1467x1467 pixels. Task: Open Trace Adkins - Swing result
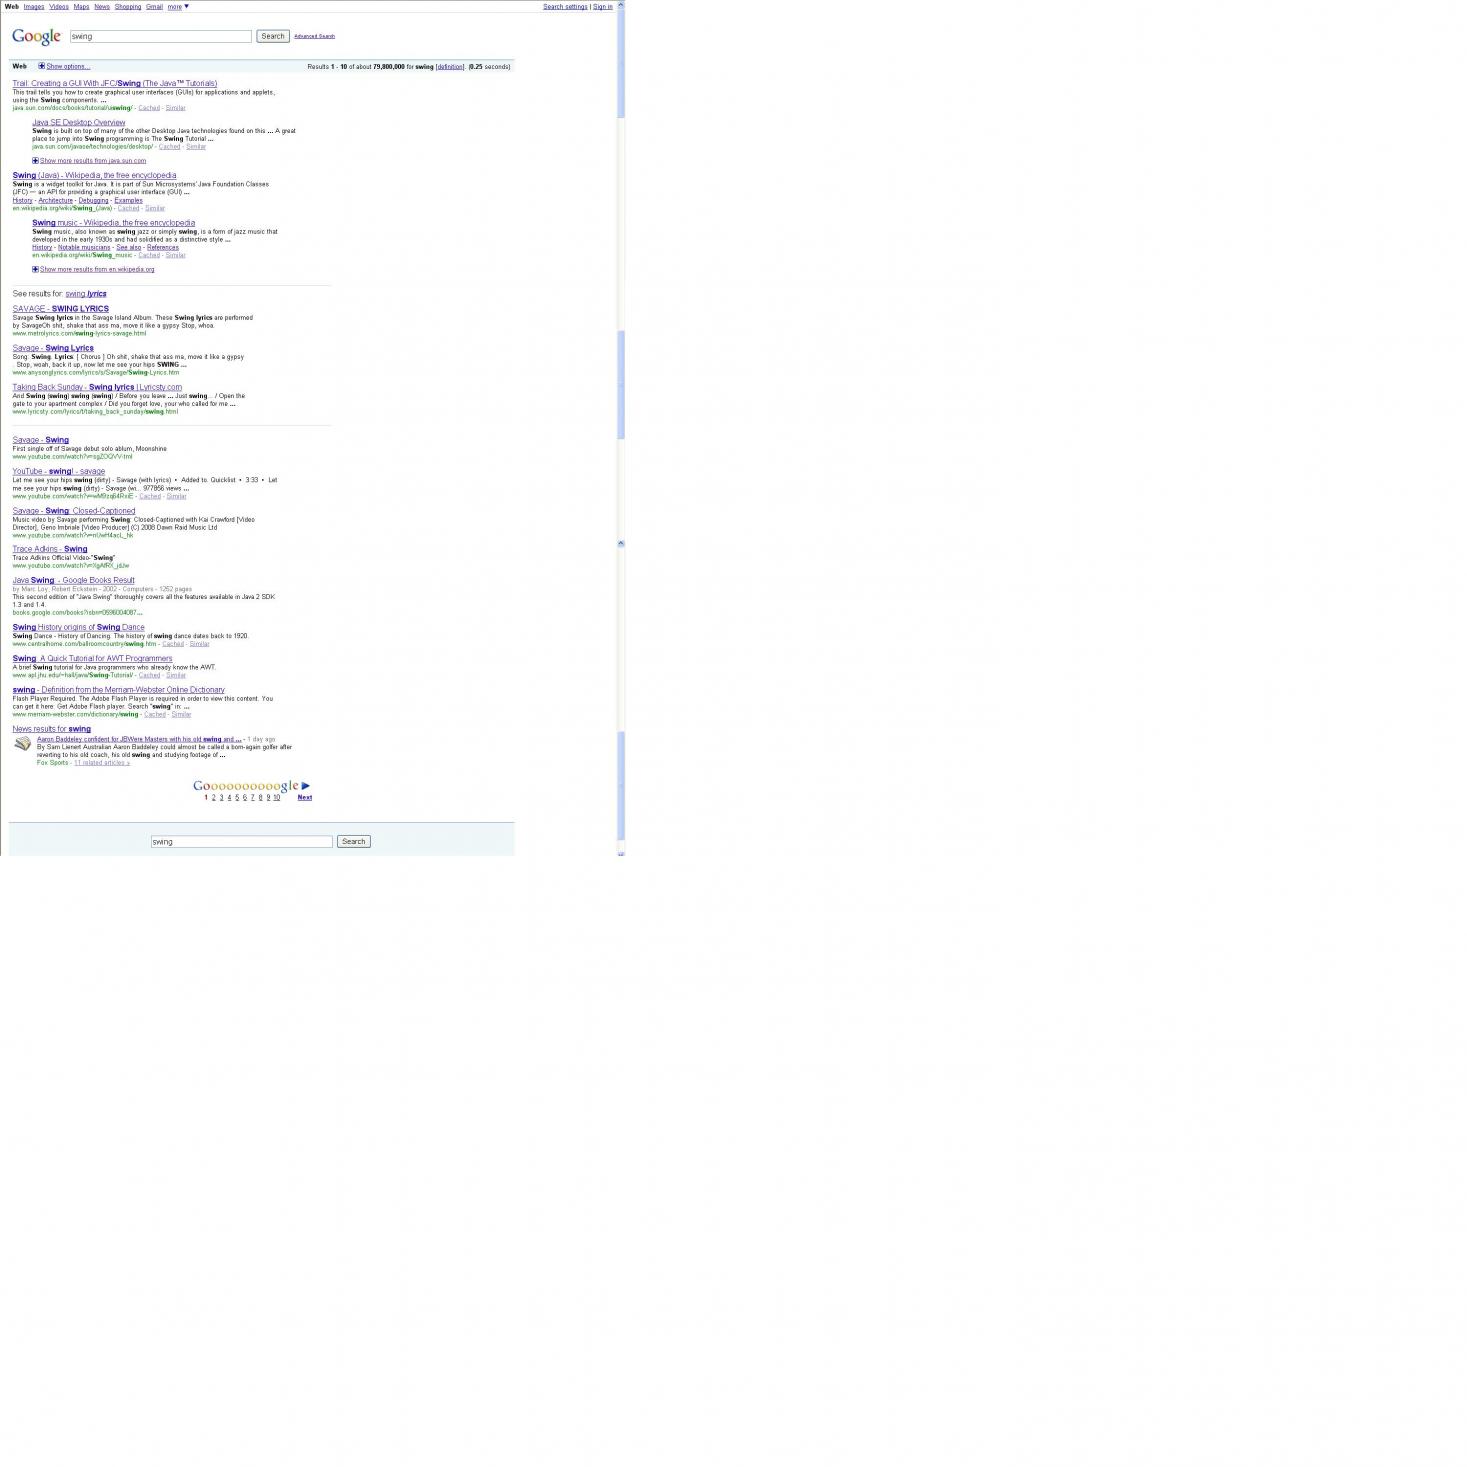(50, 549)
